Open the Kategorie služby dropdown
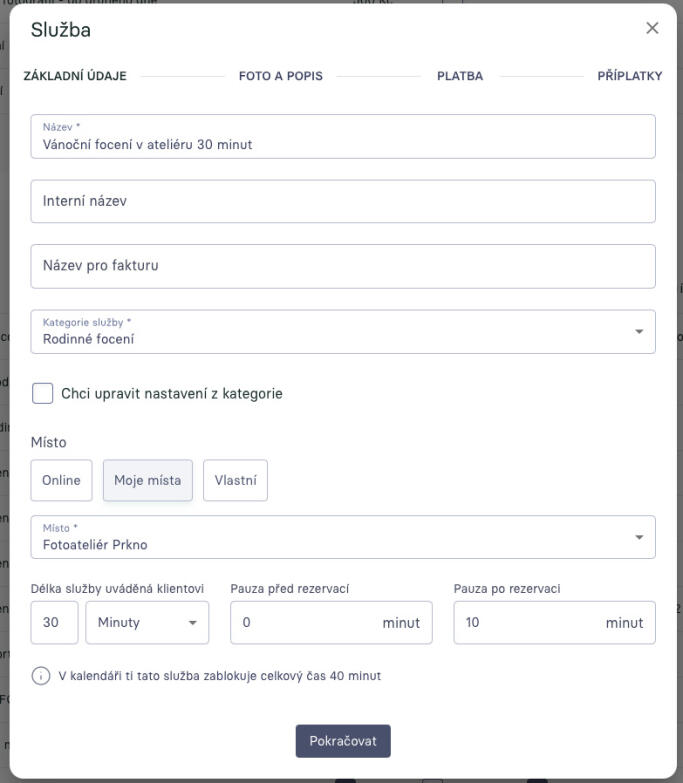Viewport: 683px width, 783px height. coord(343,332)
